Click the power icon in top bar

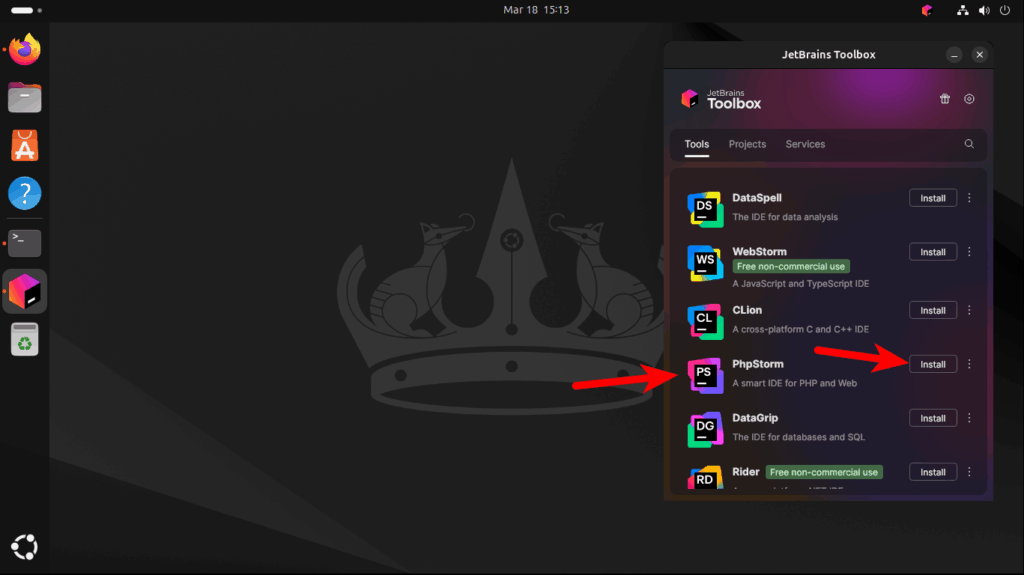pos(1005,10)
